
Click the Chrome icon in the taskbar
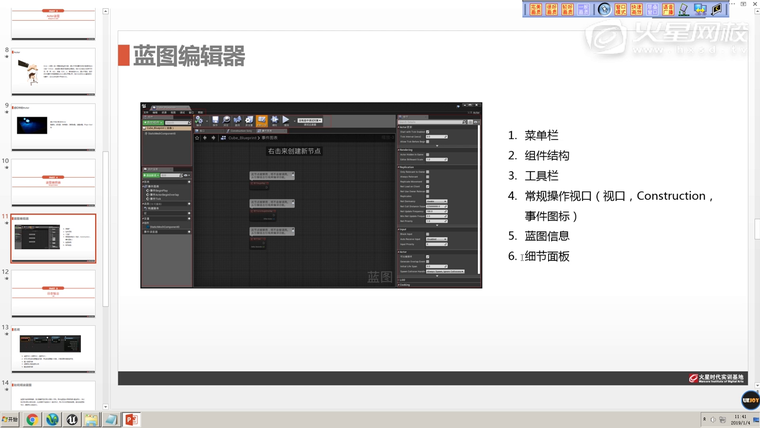click(x=32, y=420)
